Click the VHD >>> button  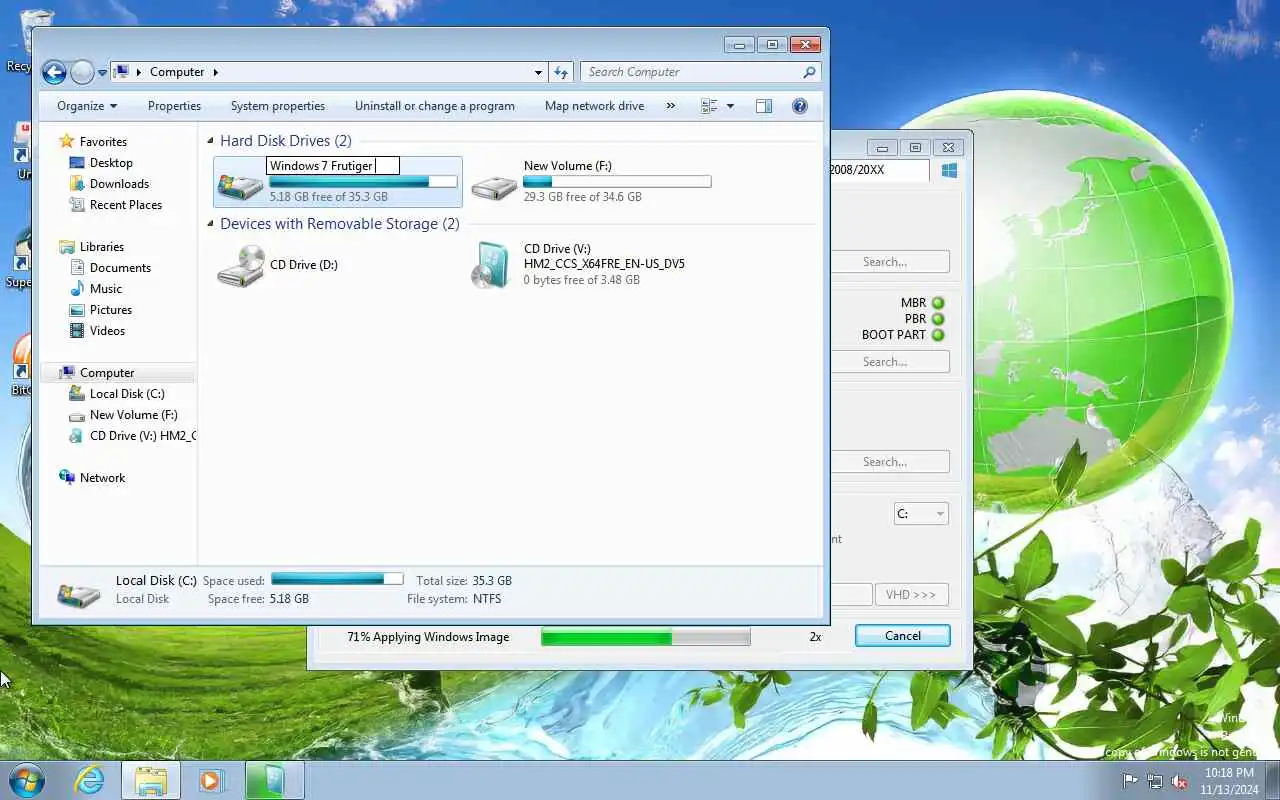[911, 595]
